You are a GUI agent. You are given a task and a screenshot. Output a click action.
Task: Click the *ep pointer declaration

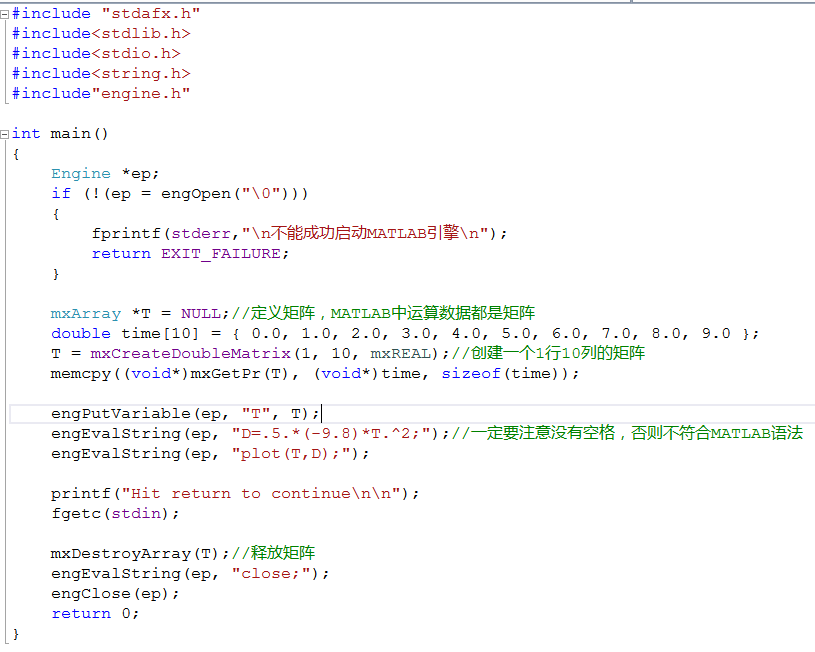(140, 174)
